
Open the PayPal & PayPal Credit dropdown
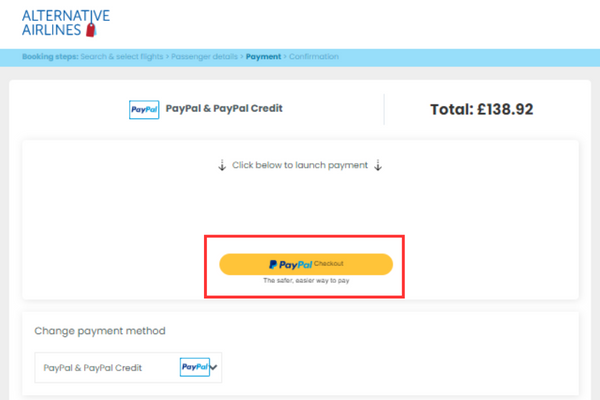coord(128,367)
